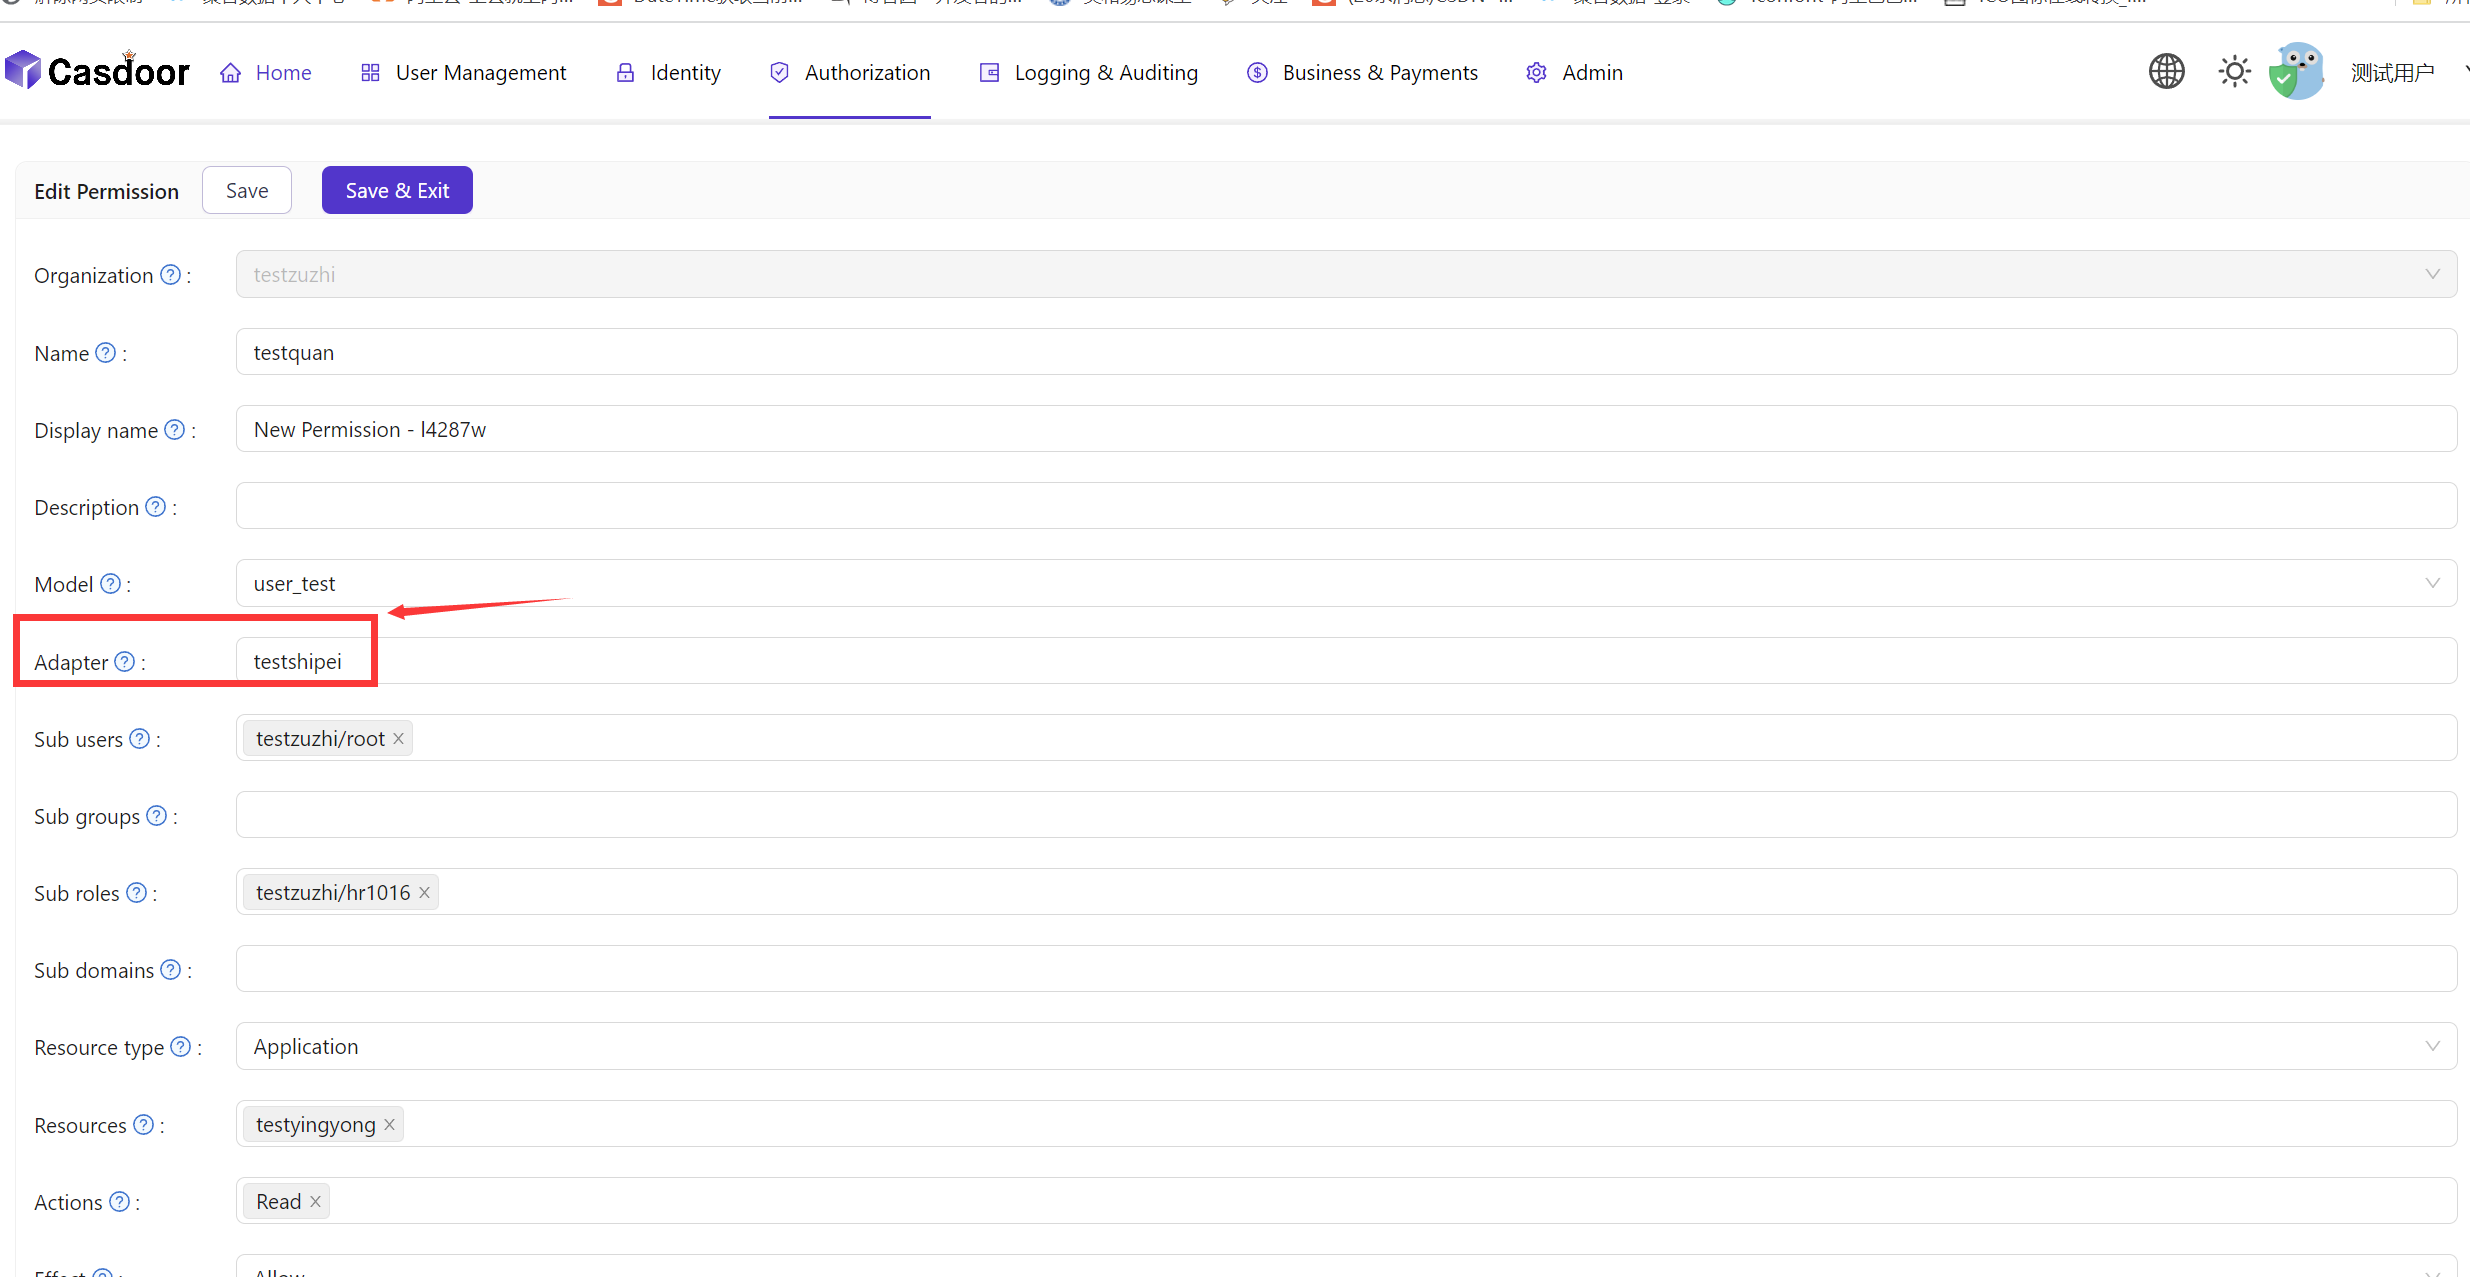The image size is (2470, 1277).
Task: Remove the testyingyong resource tag
Action: 389,1125
